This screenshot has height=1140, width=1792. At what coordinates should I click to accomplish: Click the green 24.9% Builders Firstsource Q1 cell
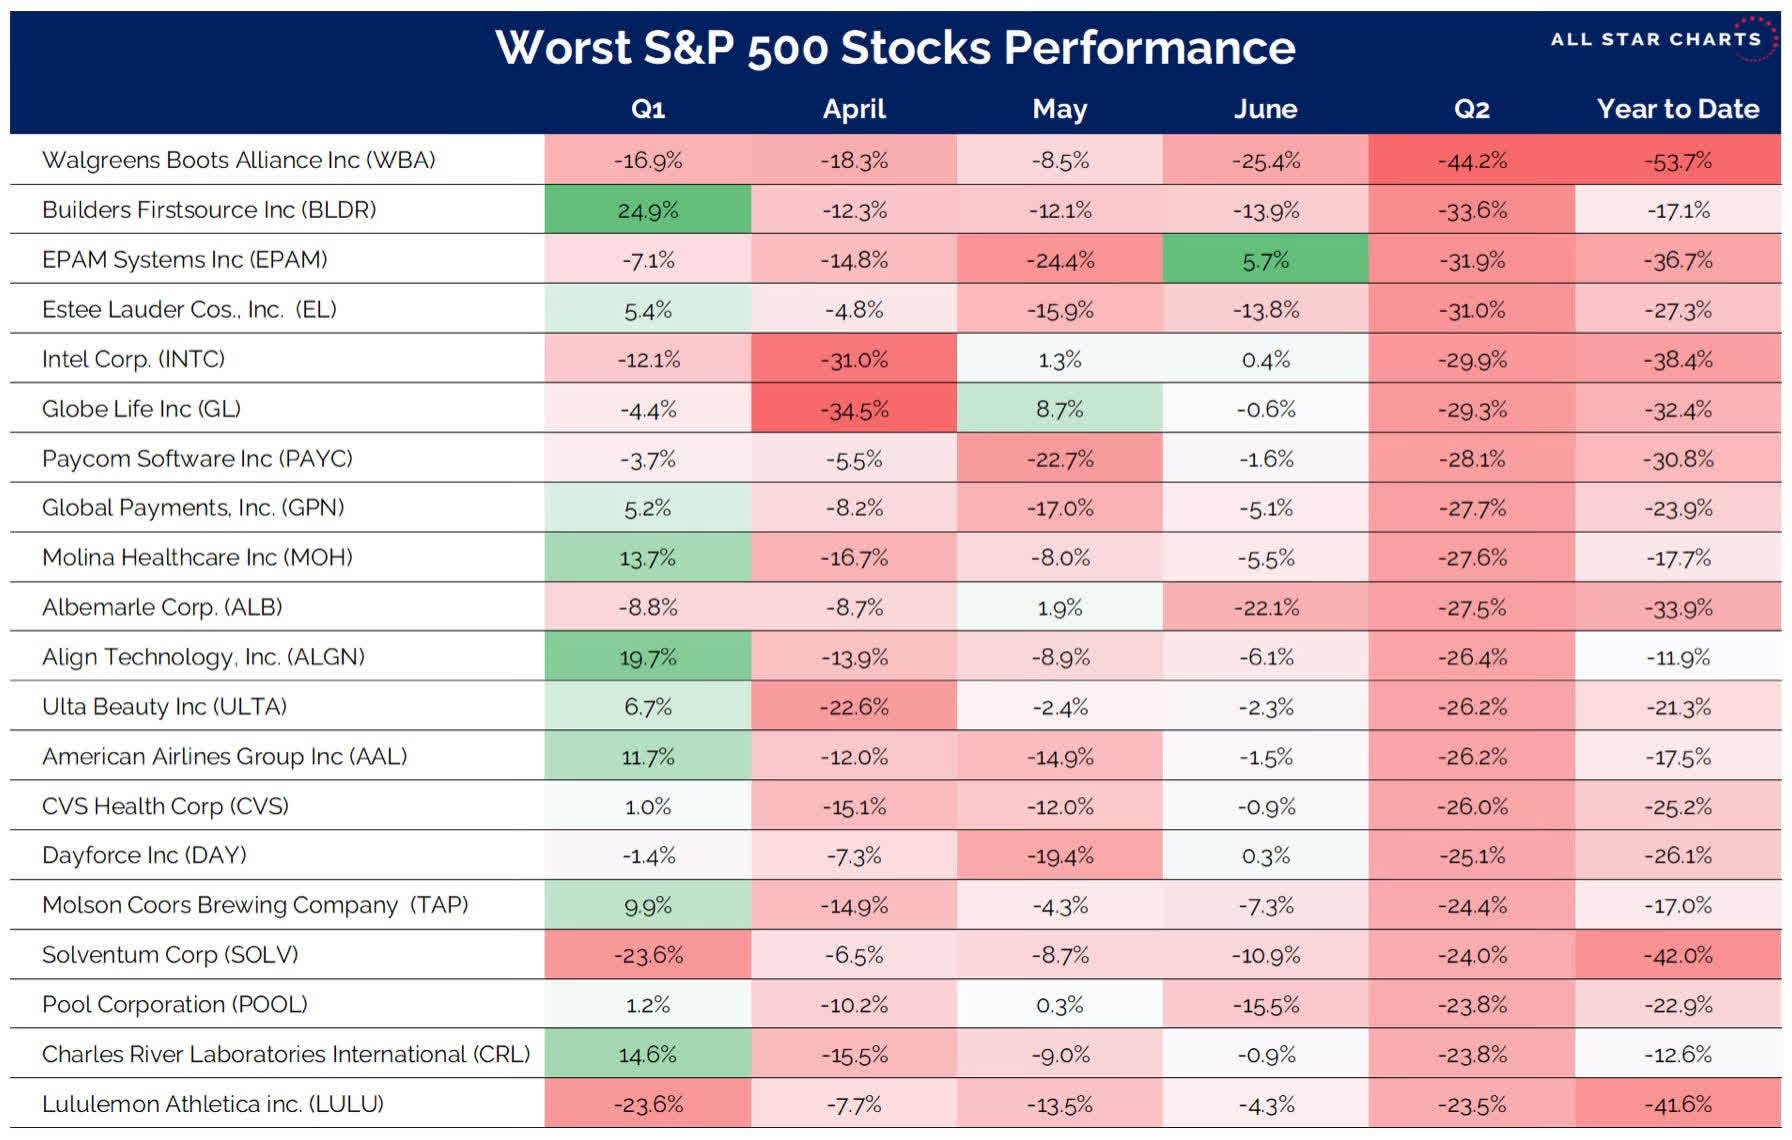pos(648,210)
